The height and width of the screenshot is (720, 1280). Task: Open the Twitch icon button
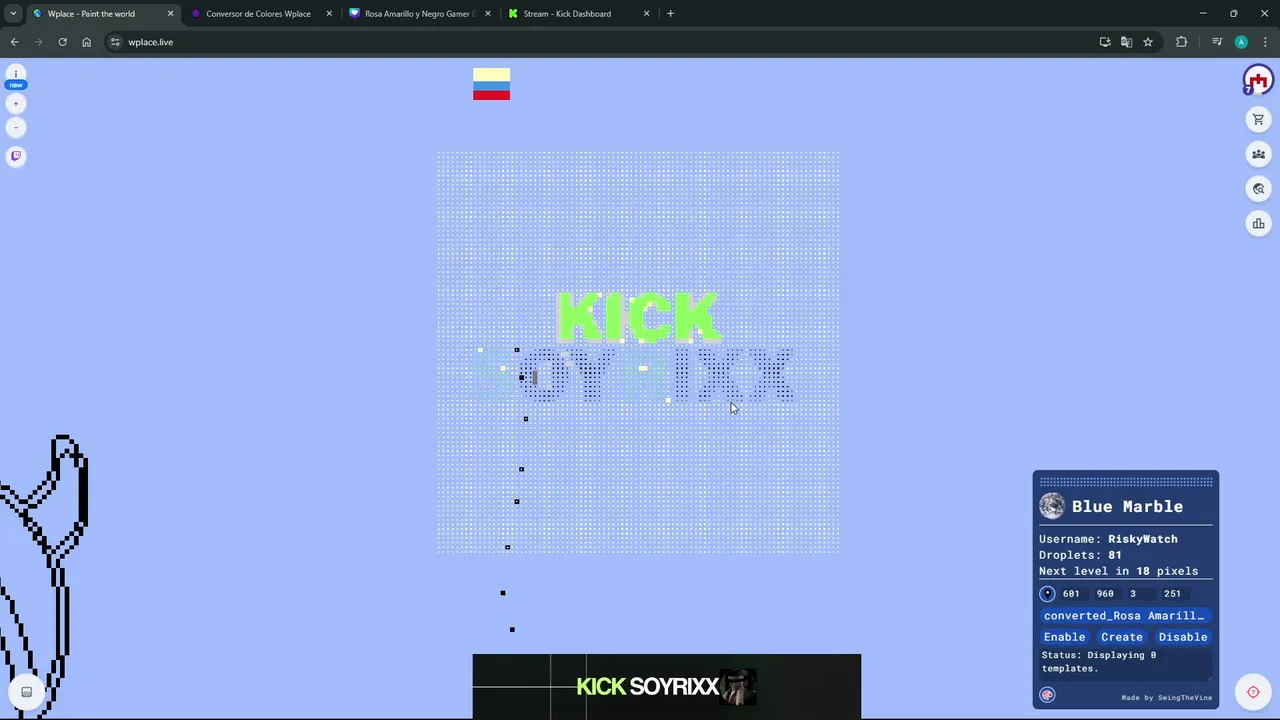coord(16,156)
